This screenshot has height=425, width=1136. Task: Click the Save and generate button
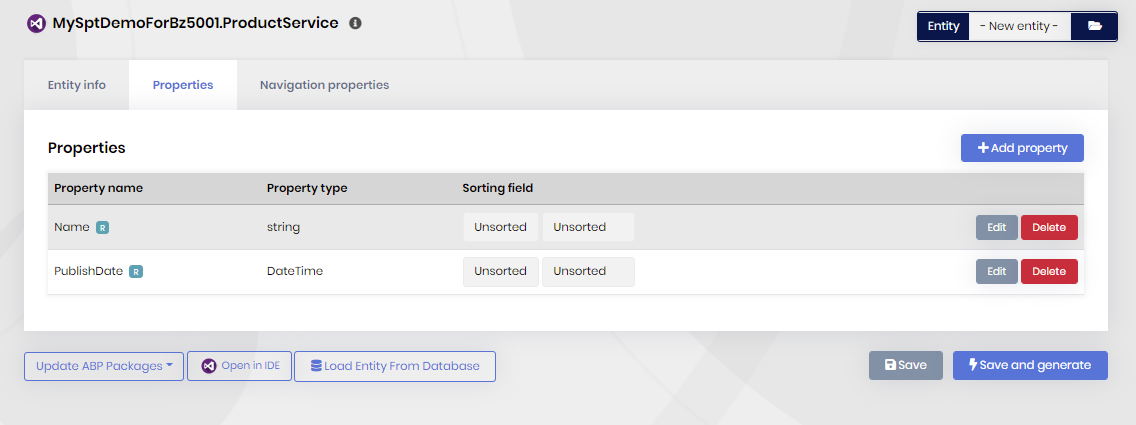point(1030,365)
